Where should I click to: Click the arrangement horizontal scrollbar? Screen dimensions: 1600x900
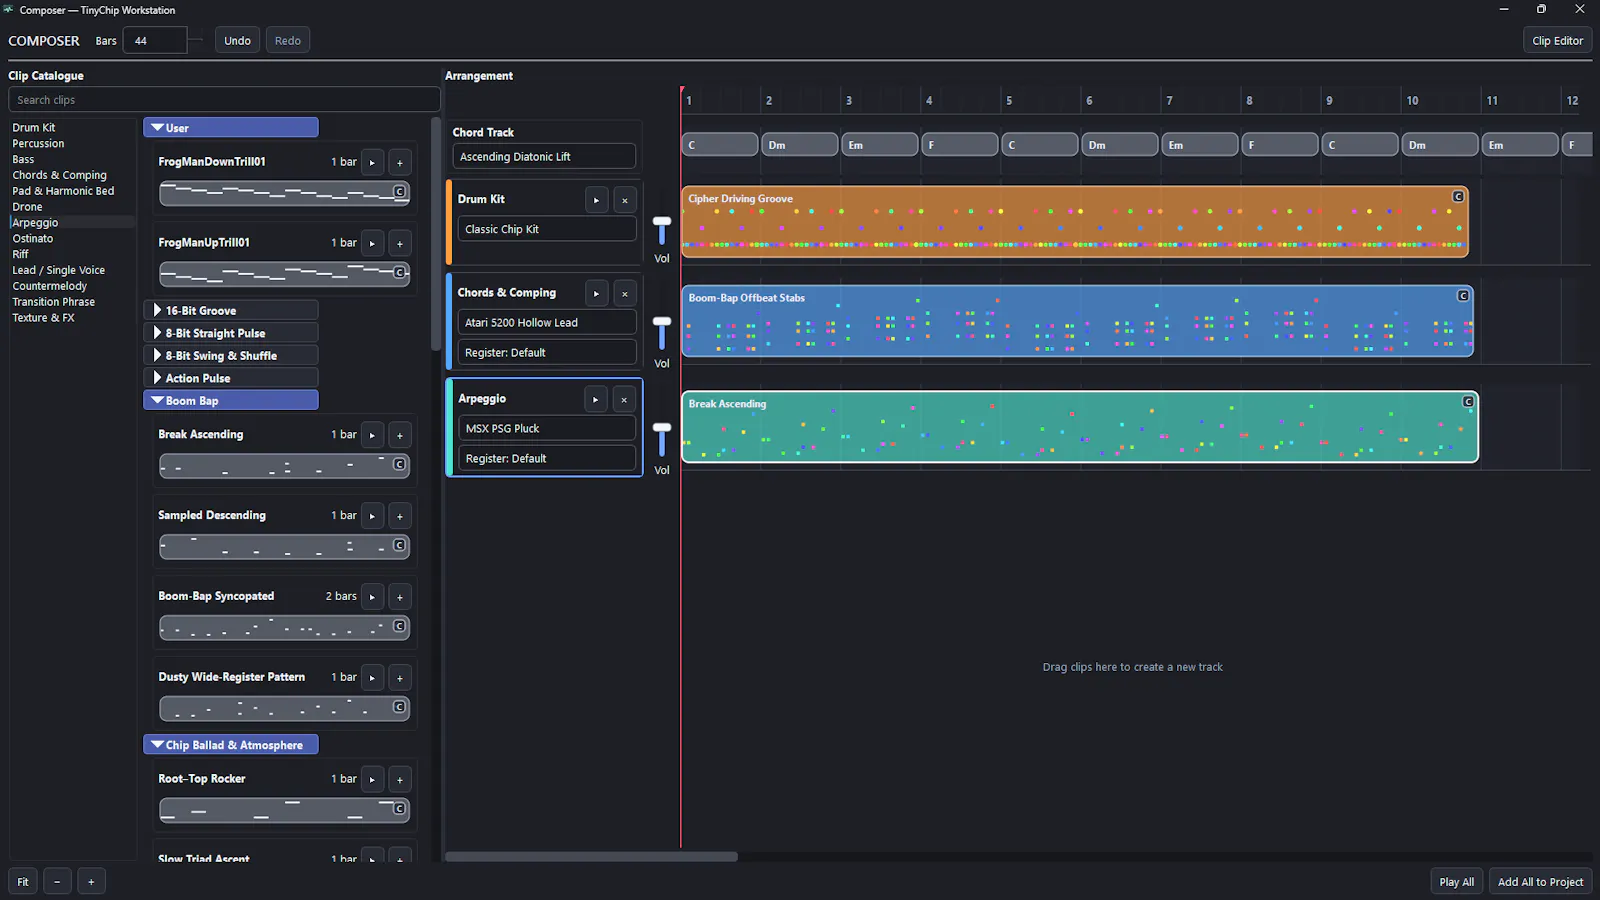point(591,857)
